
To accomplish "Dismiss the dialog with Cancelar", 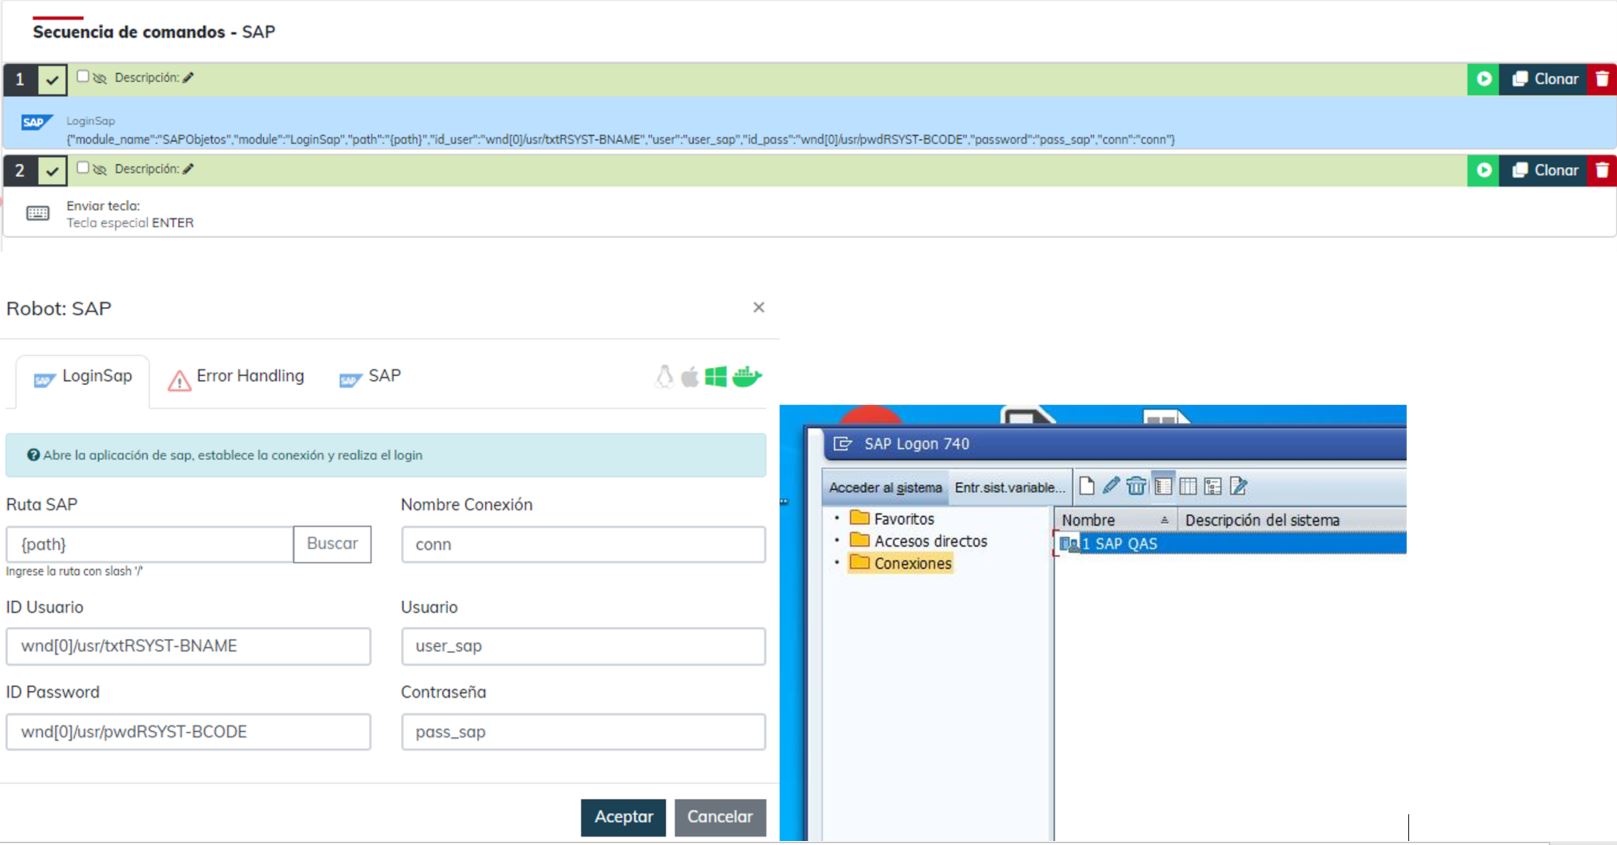I will (x=720, y=817).
